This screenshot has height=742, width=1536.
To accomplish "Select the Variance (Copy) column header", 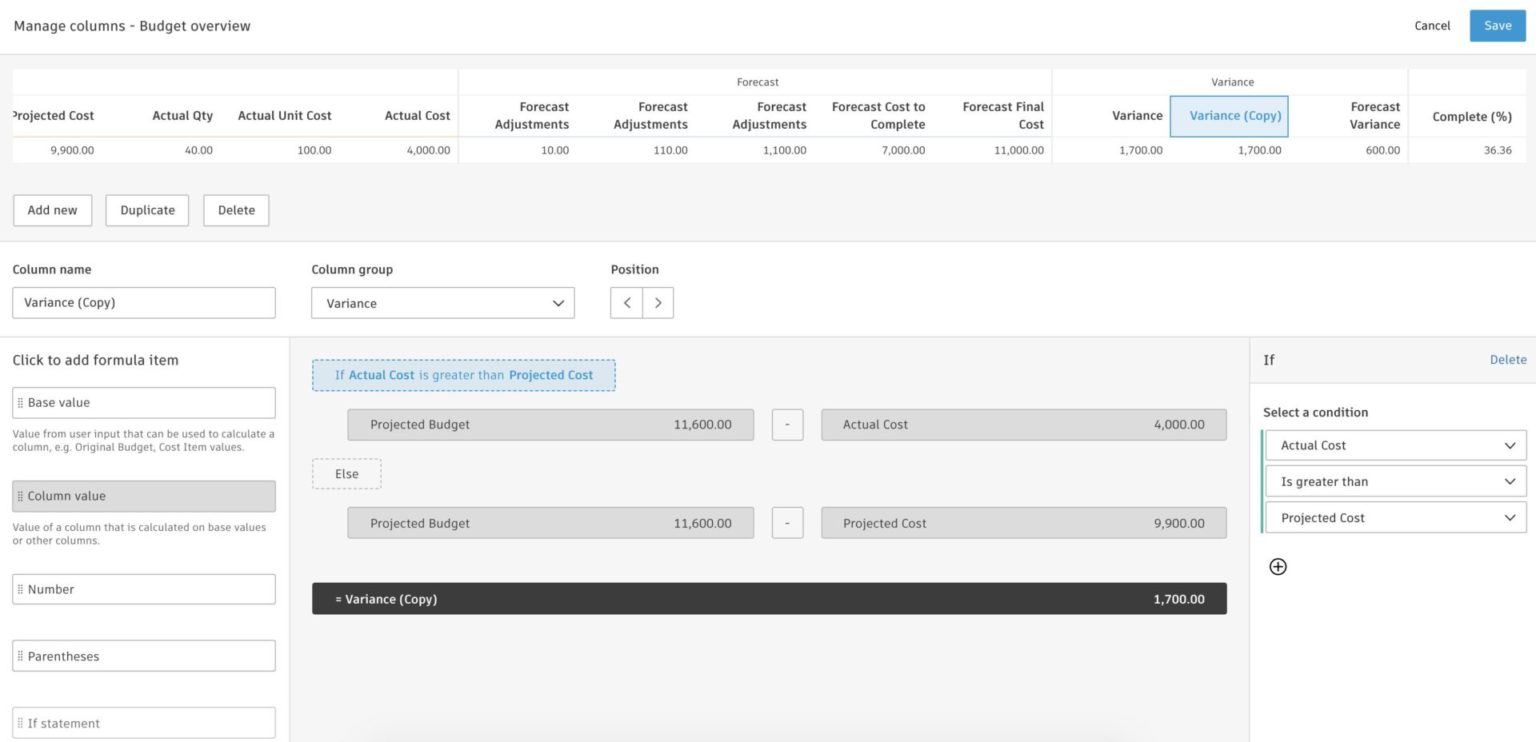I will tap(1229, 116).
